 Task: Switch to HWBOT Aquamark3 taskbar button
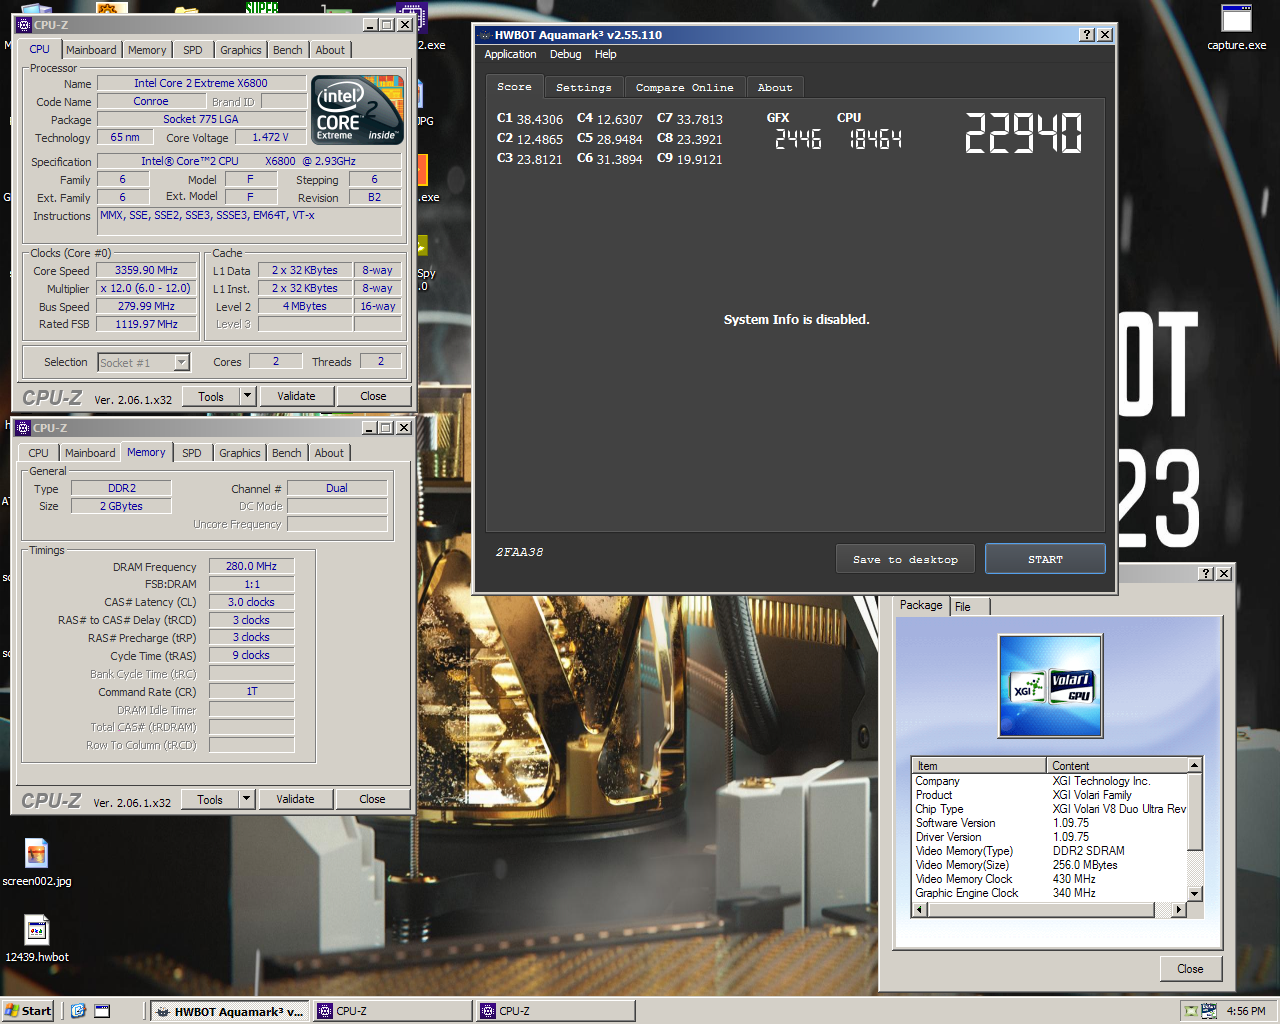[x=230, y=1011]
